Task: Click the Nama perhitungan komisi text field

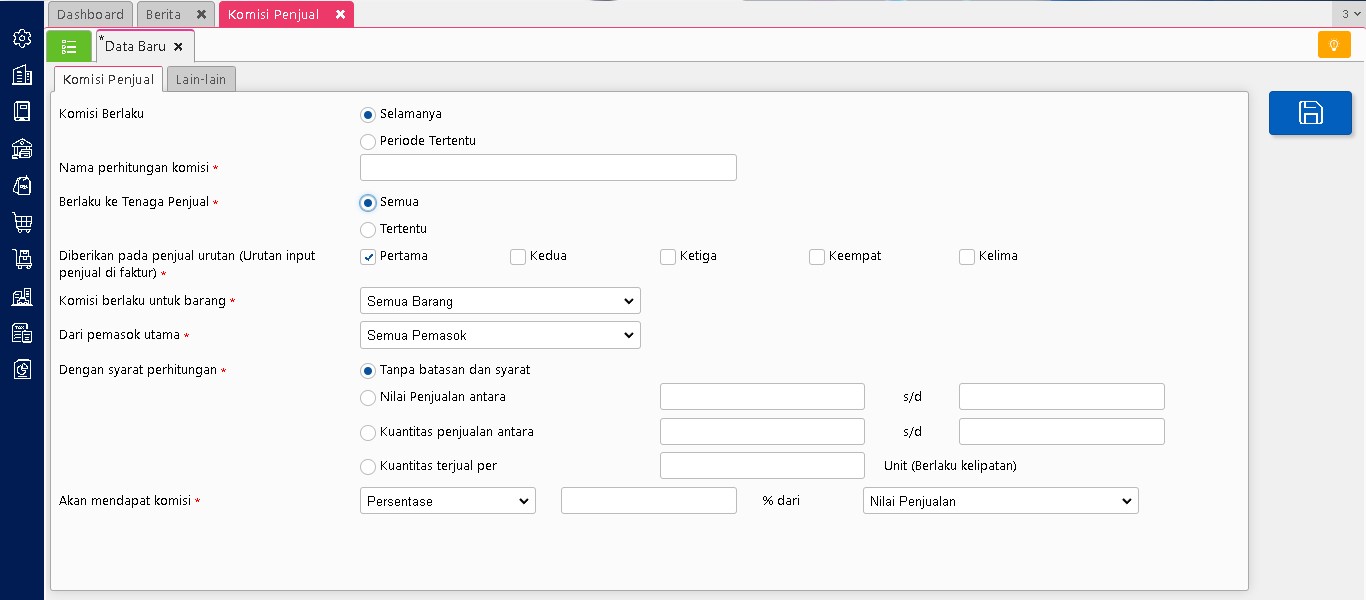Action: (548, 168)
